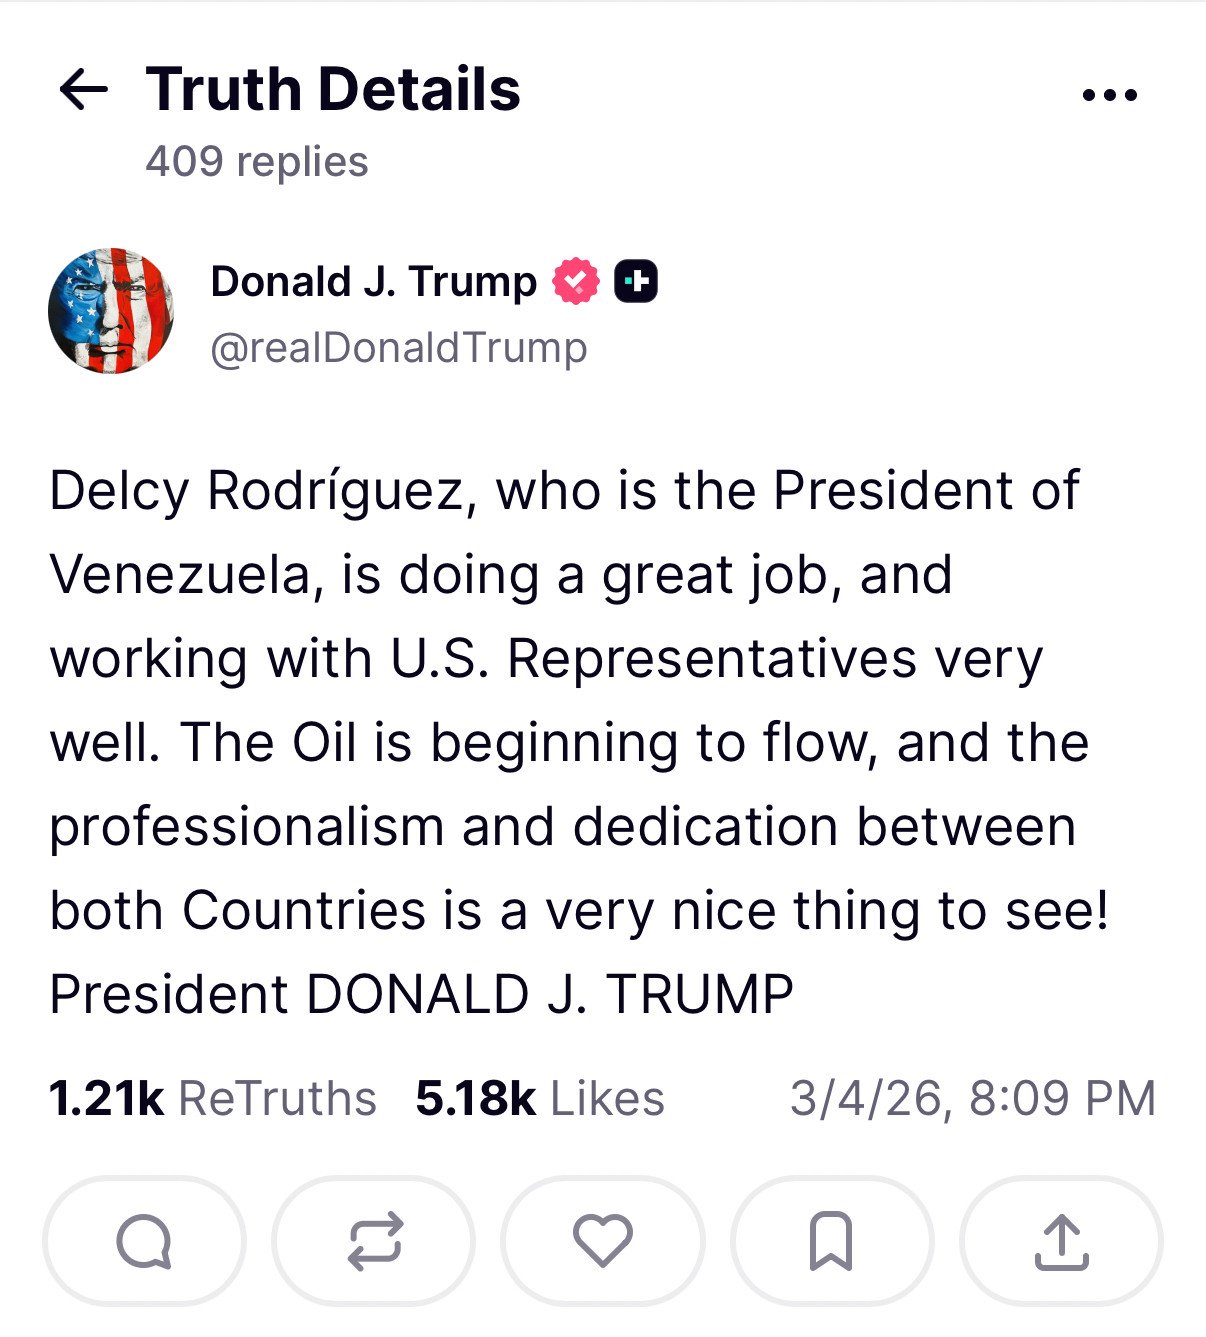Click the signature line President DONALD J. TRUMP
Screen dimensions: 1206x1337
(421, 995)
